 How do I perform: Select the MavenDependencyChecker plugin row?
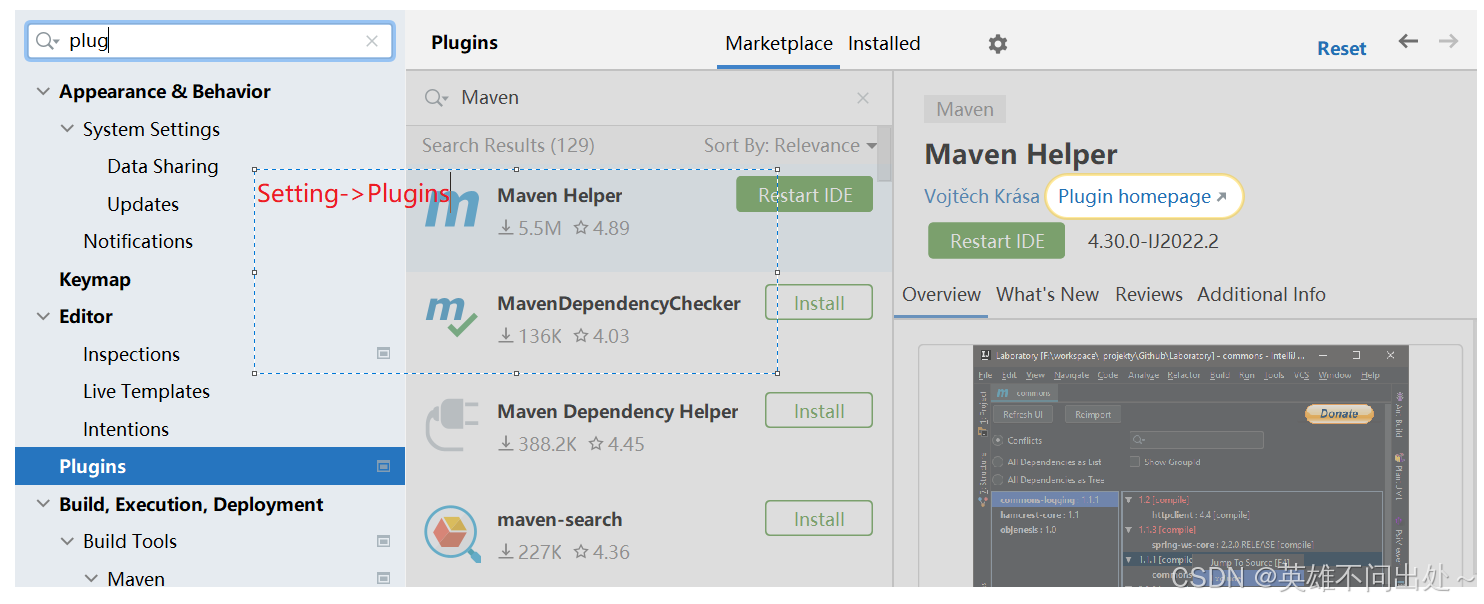pos(649,326)
